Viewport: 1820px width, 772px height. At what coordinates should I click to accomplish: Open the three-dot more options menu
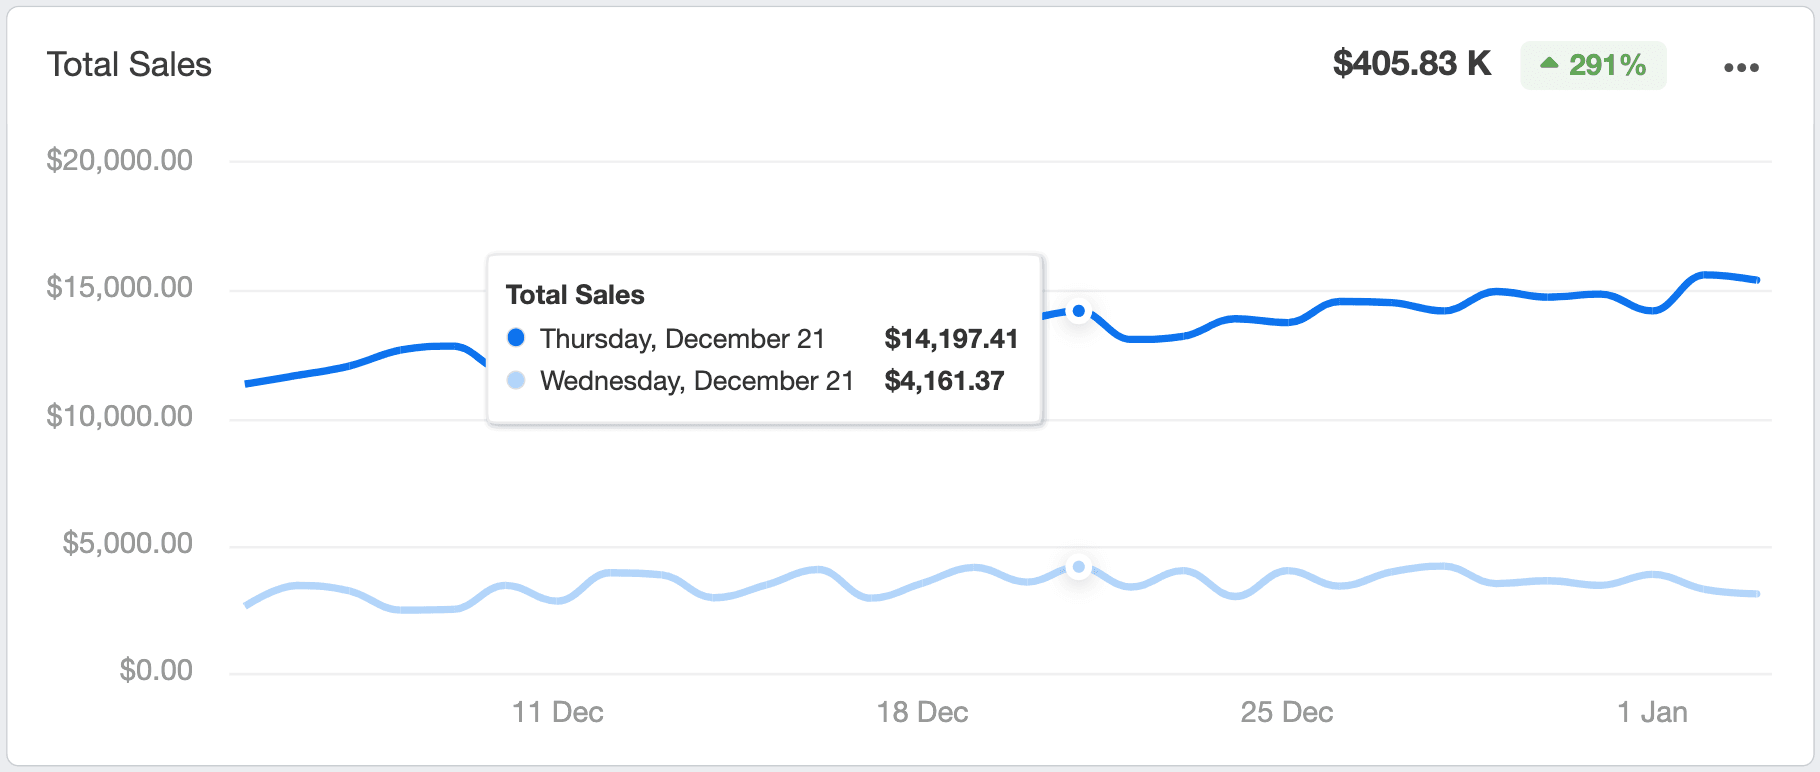pos(1741,67)
